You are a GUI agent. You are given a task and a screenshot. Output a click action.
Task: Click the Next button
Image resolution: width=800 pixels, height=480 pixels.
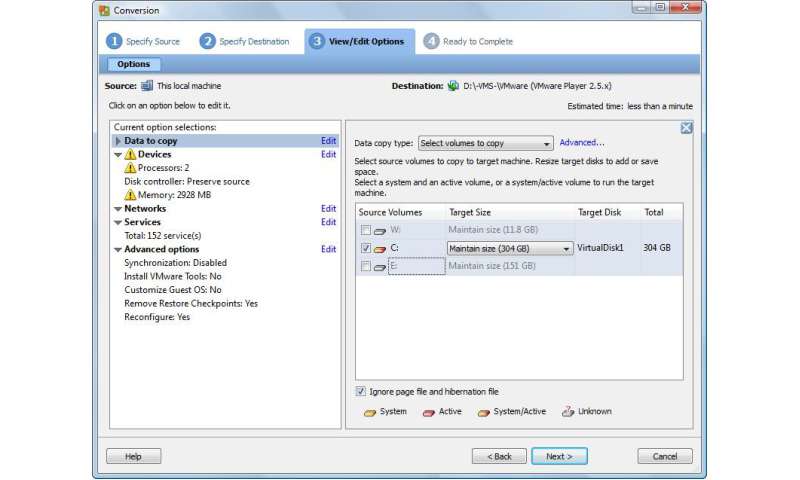coord(559,456)
